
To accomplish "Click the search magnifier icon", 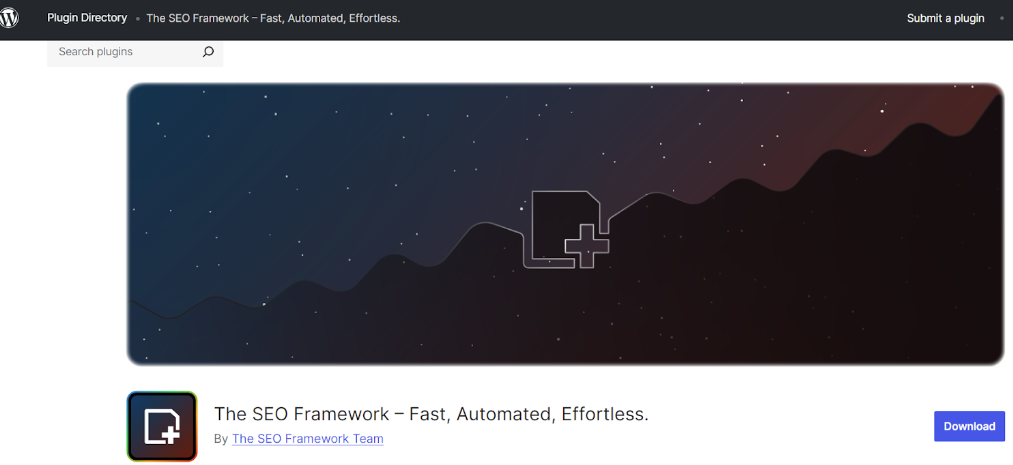I will pyautogui.click(x=208, y=52).
